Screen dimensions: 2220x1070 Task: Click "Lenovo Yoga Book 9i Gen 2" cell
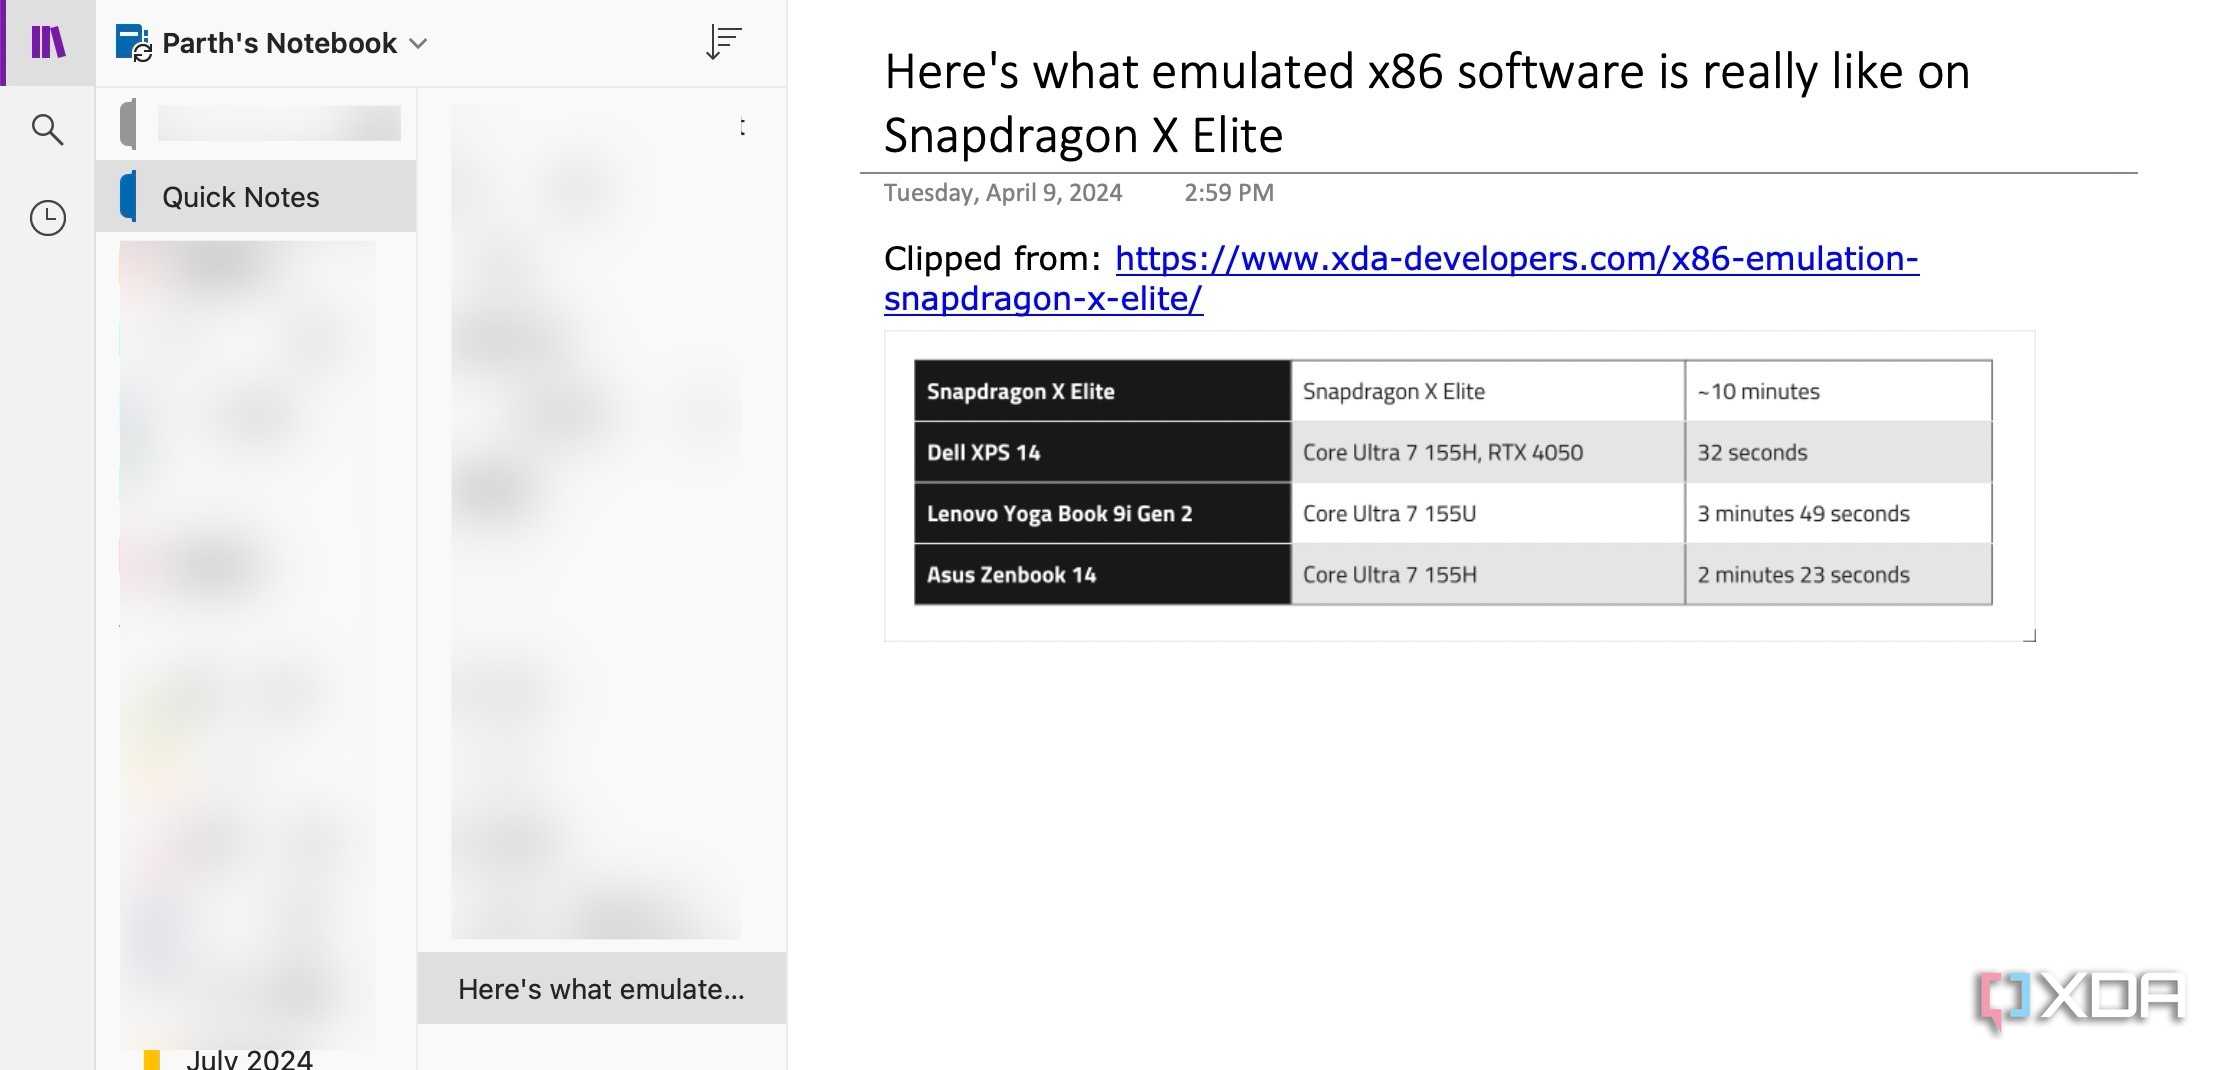tap(1102, 513)
